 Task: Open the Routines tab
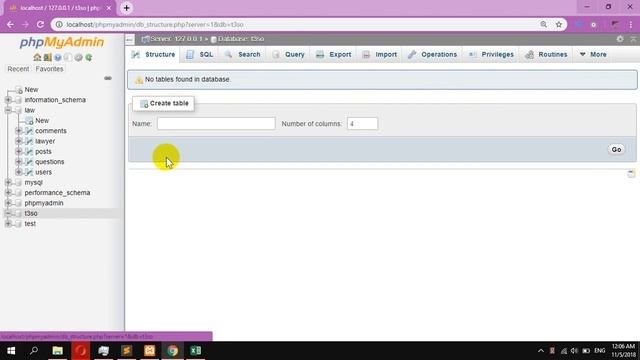547,54
